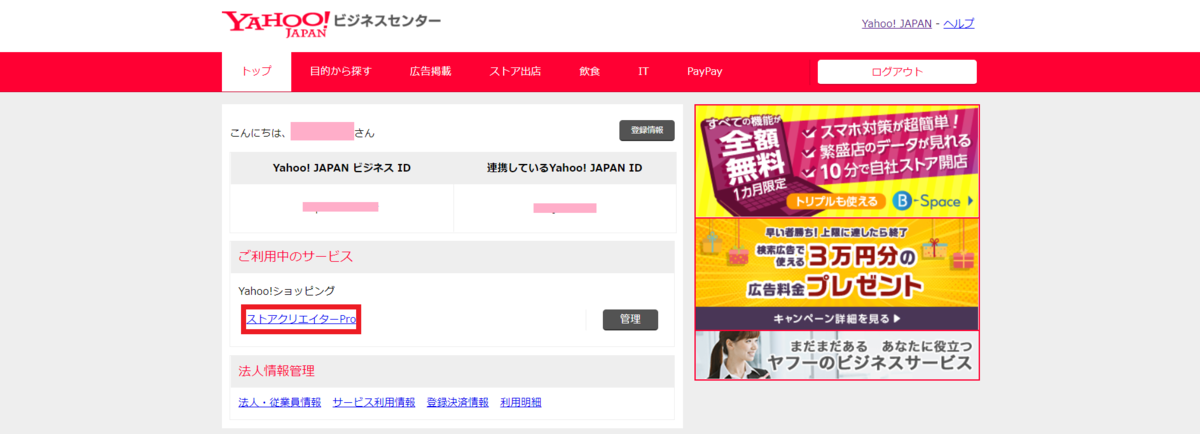This screenshot has height=434, width=1200.
Task: Click the Yahoo! JAPAN ビジネス ID column header
Action: pos(342,168)
